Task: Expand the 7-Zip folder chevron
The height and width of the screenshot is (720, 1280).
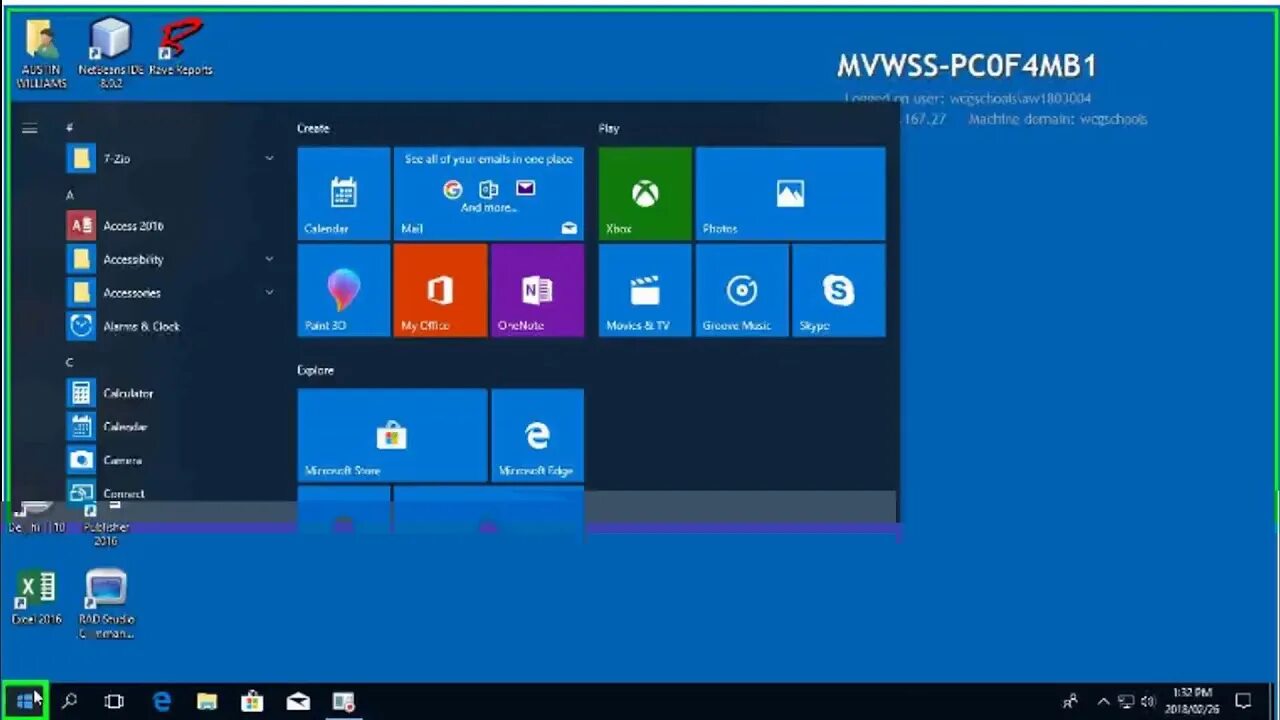Action: [269, 159]
